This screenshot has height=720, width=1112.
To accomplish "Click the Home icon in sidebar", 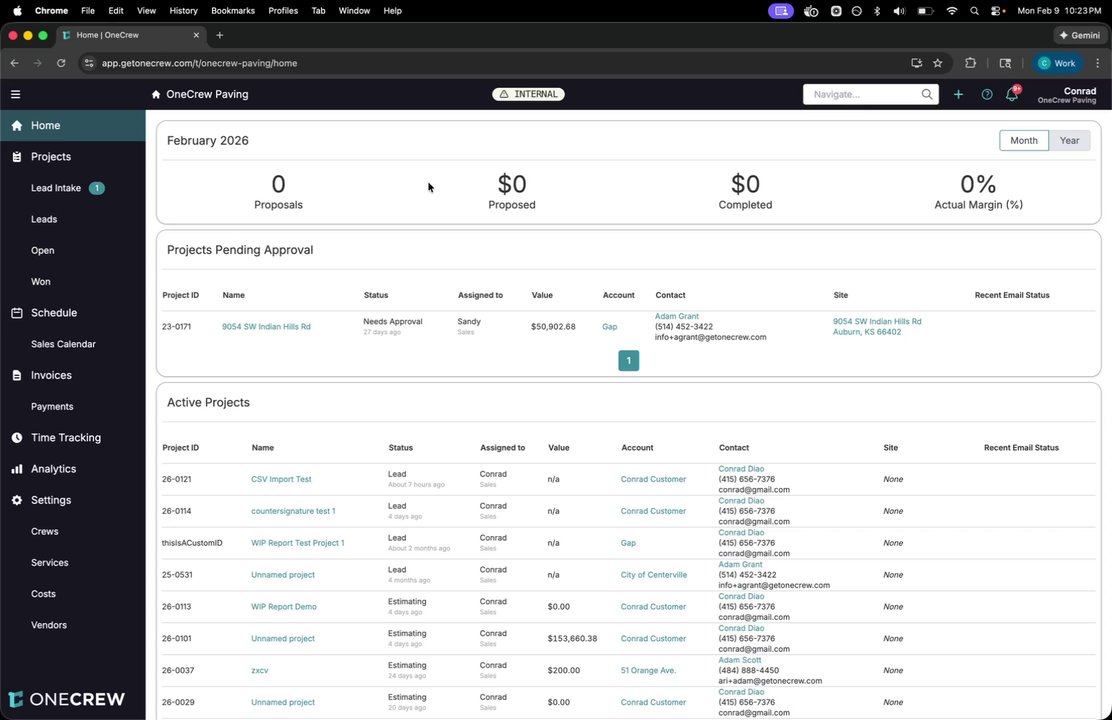I will pos(17,126).
